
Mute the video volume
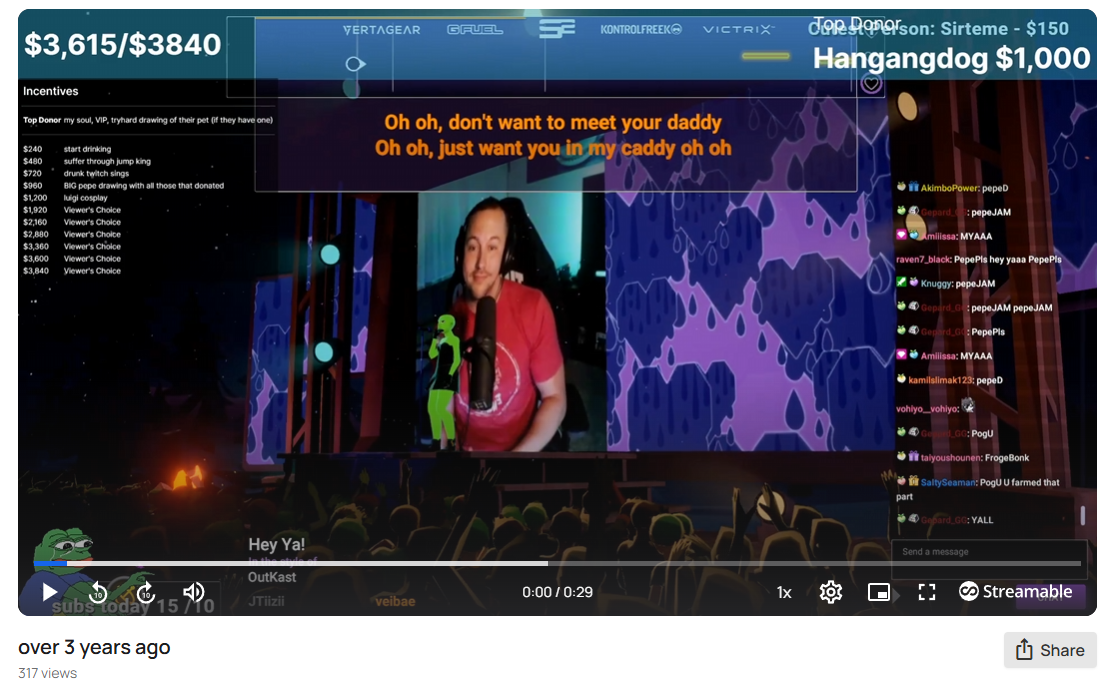click(x=194, y=592)
